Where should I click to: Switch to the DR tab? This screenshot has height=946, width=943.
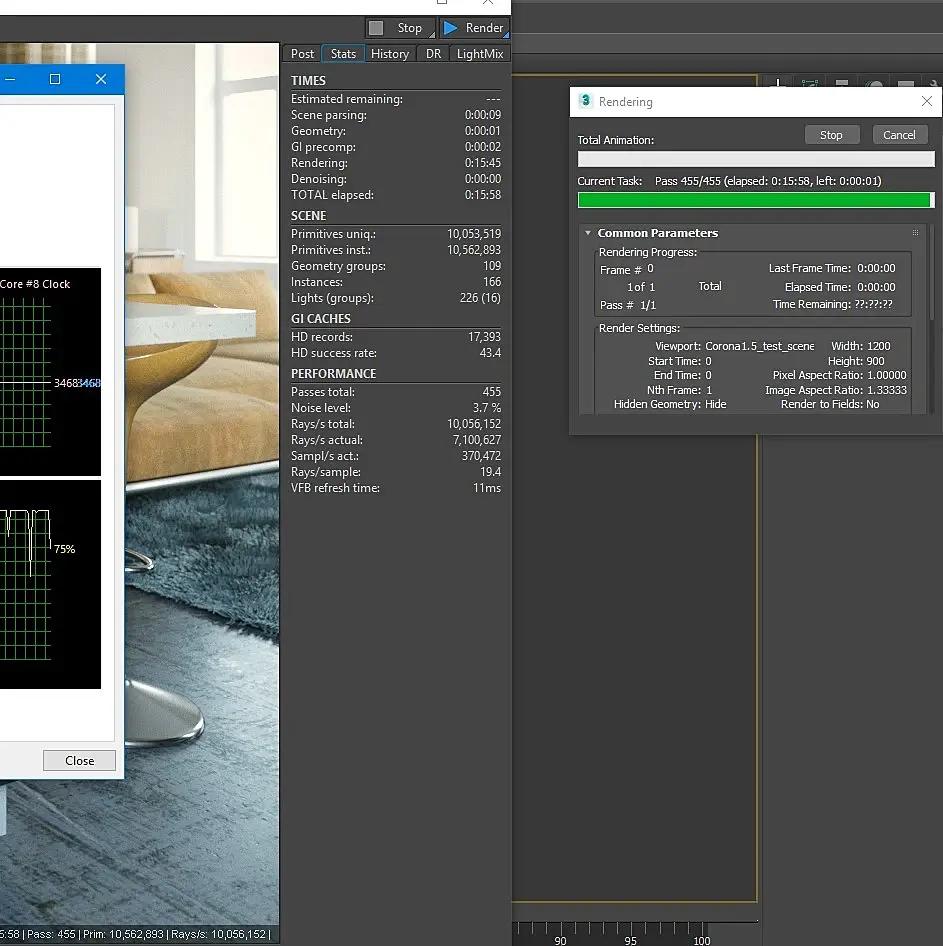click(433, 54)
